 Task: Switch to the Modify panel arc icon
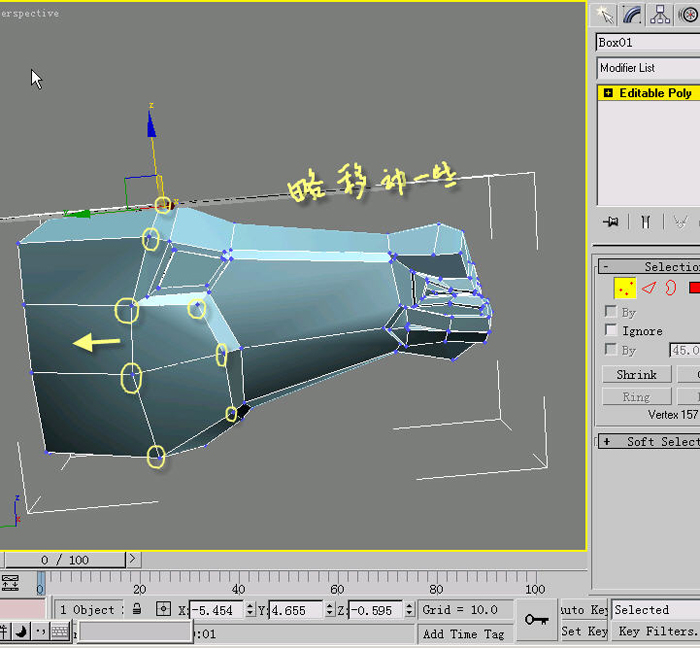(x=632, y=15)
